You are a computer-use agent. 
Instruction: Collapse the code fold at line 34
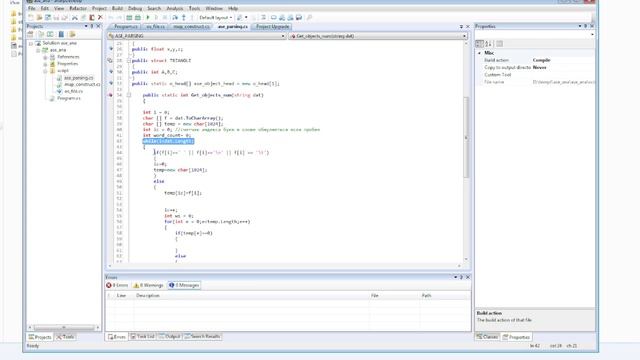[x=129, y=95]
